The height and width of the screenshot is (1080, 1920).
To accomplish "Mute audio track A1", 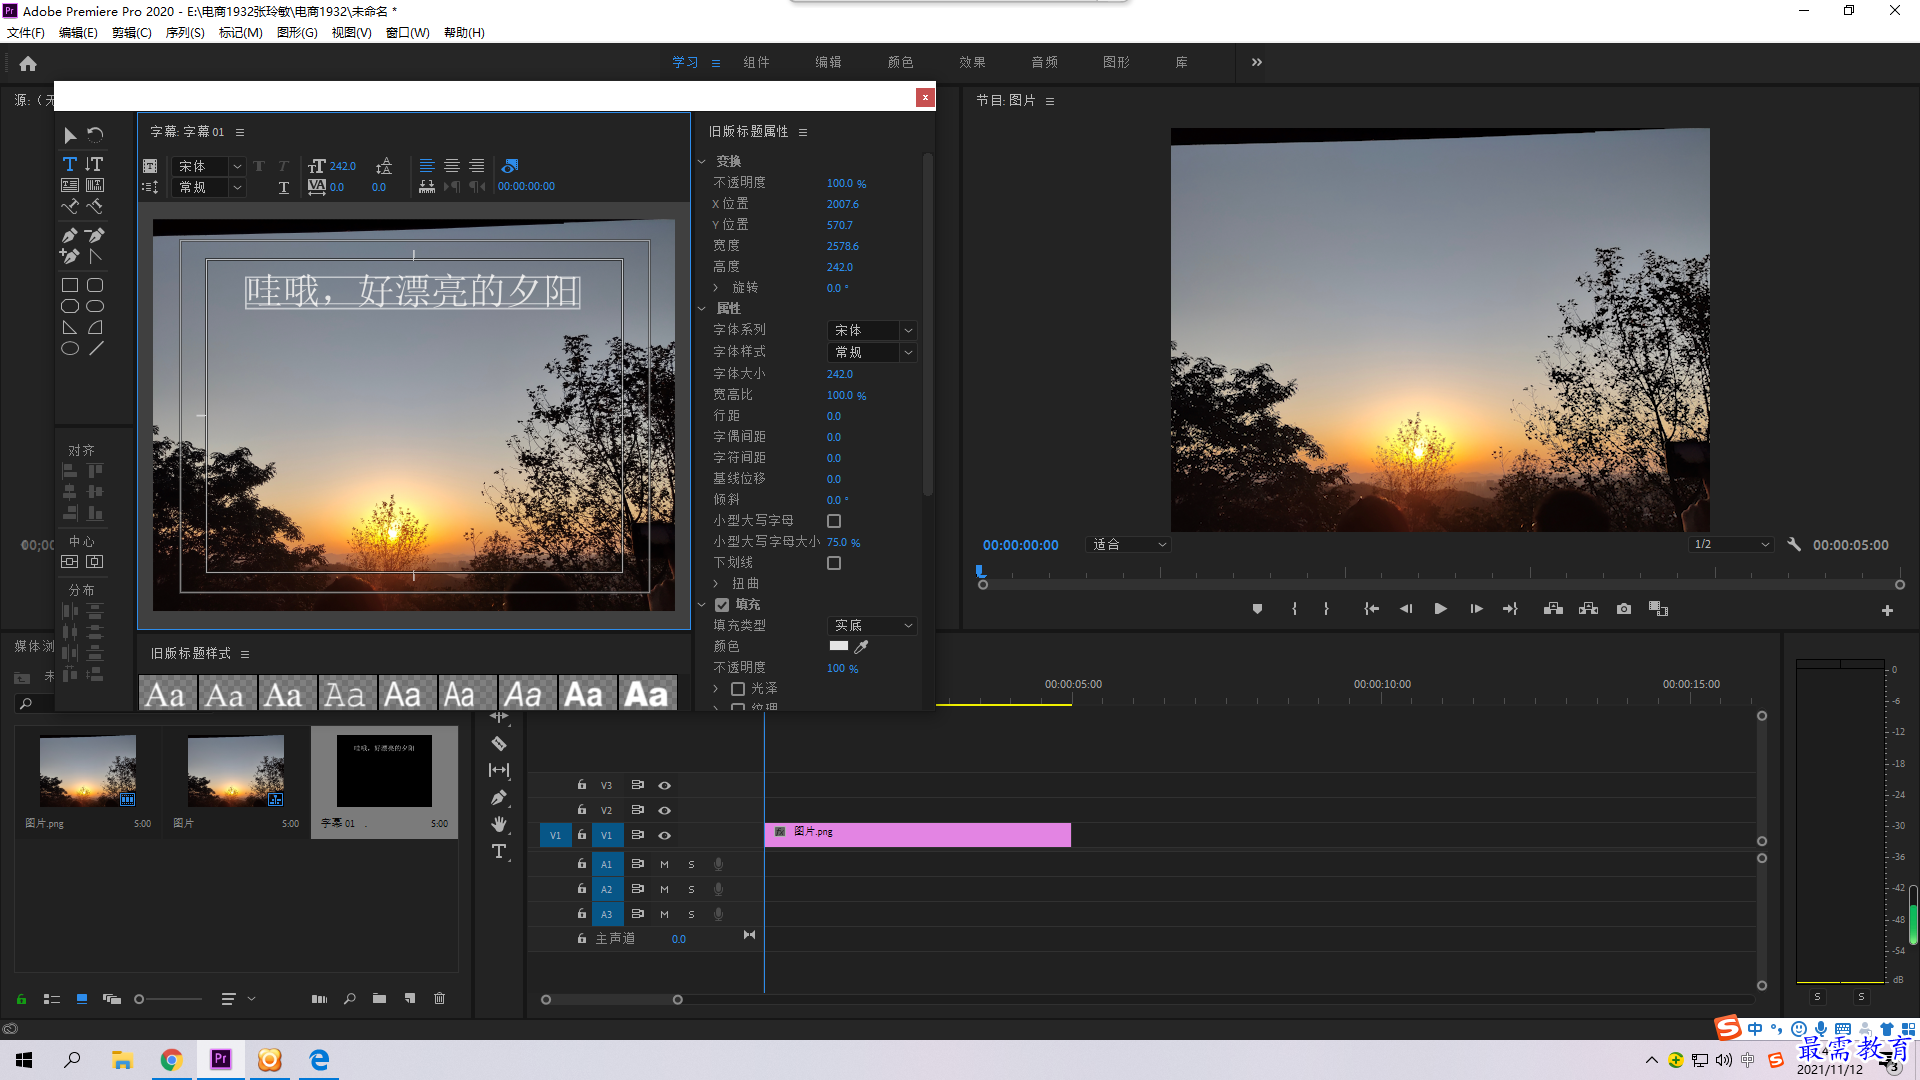I will click(664, 864).
